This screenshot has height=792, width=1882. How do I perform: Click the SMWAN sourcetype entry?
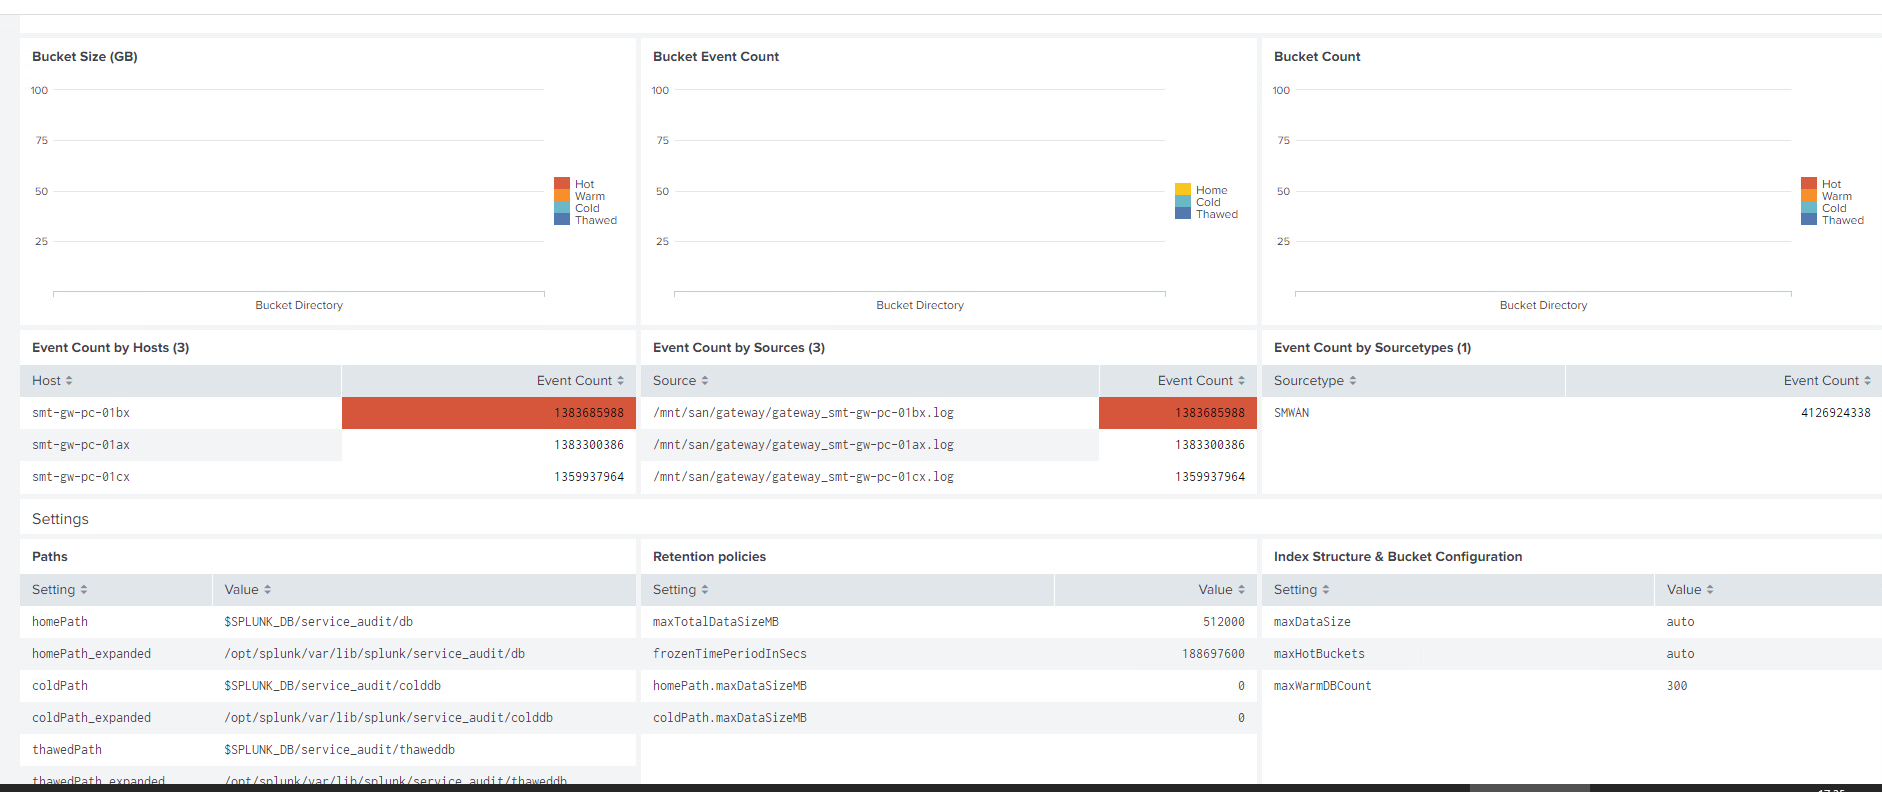pyautogui.click(x=1291, y=413)
